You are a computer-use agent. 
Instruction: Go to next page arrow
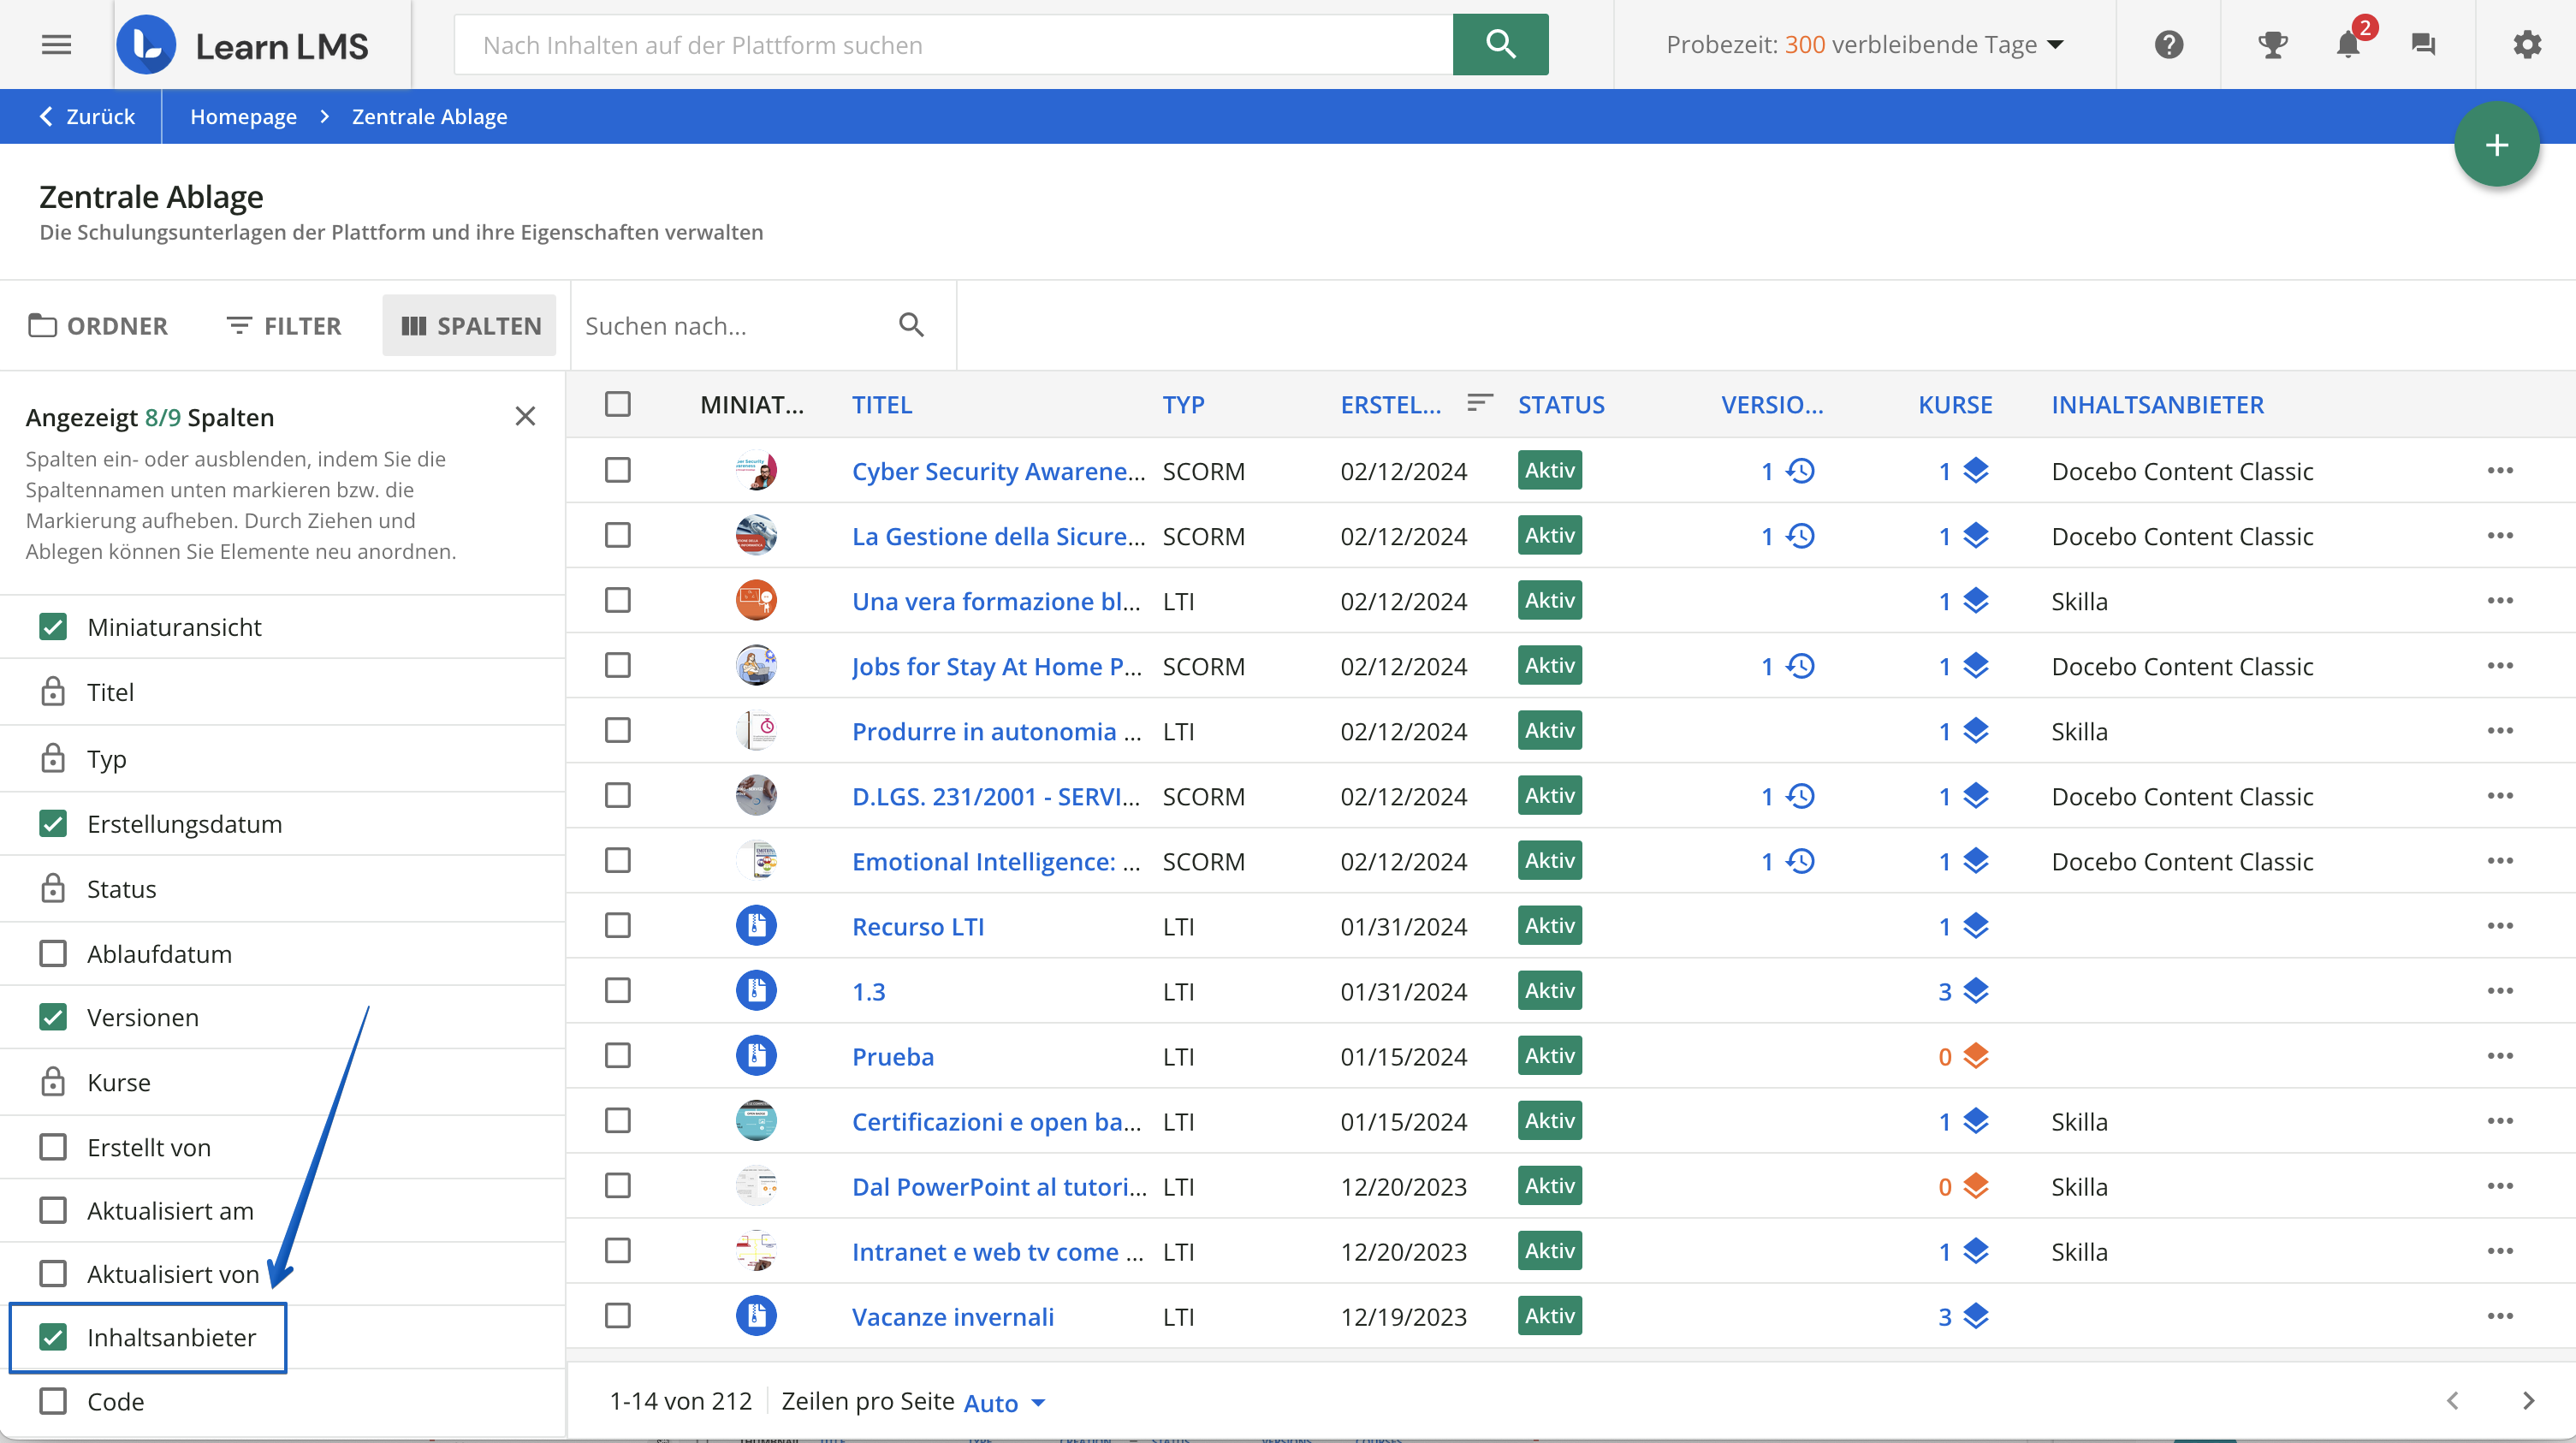(2528, 1400)
